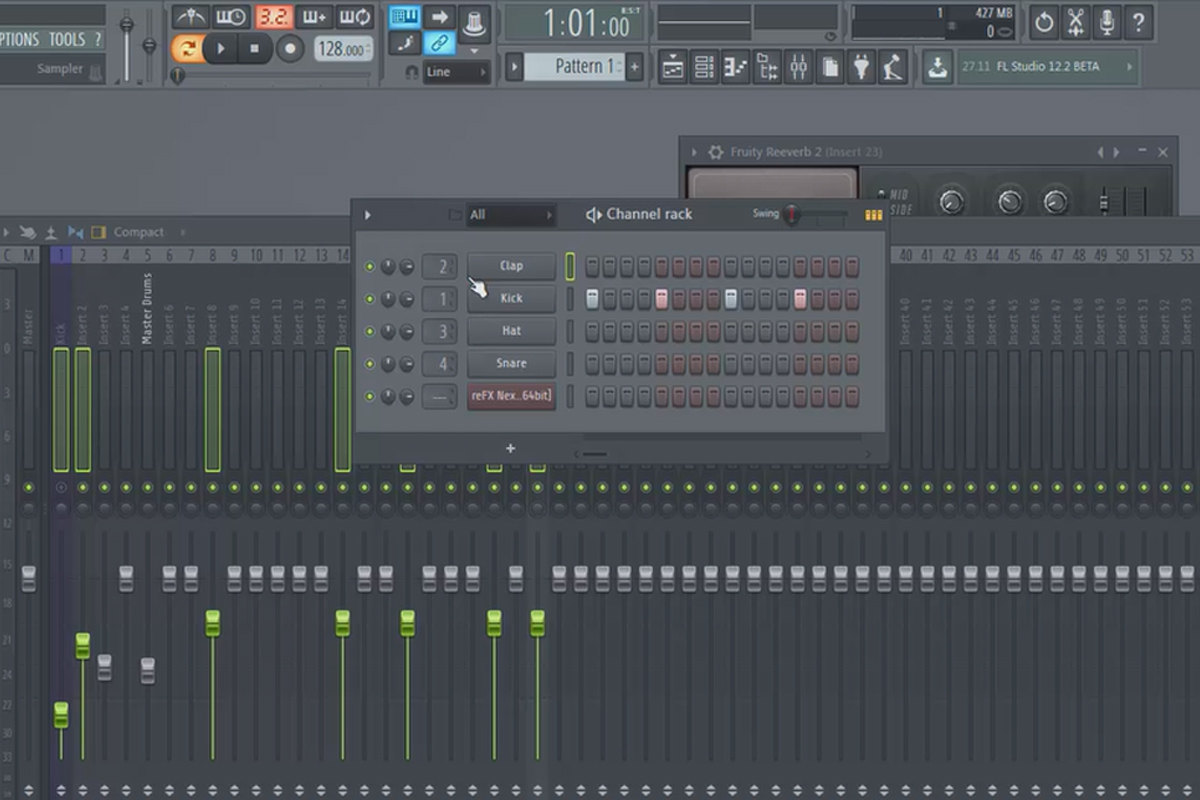Screen dimensions: 1200x800
Task: Toggle the 3.2. recording countdown icon
Action: [x=273, y=17]
